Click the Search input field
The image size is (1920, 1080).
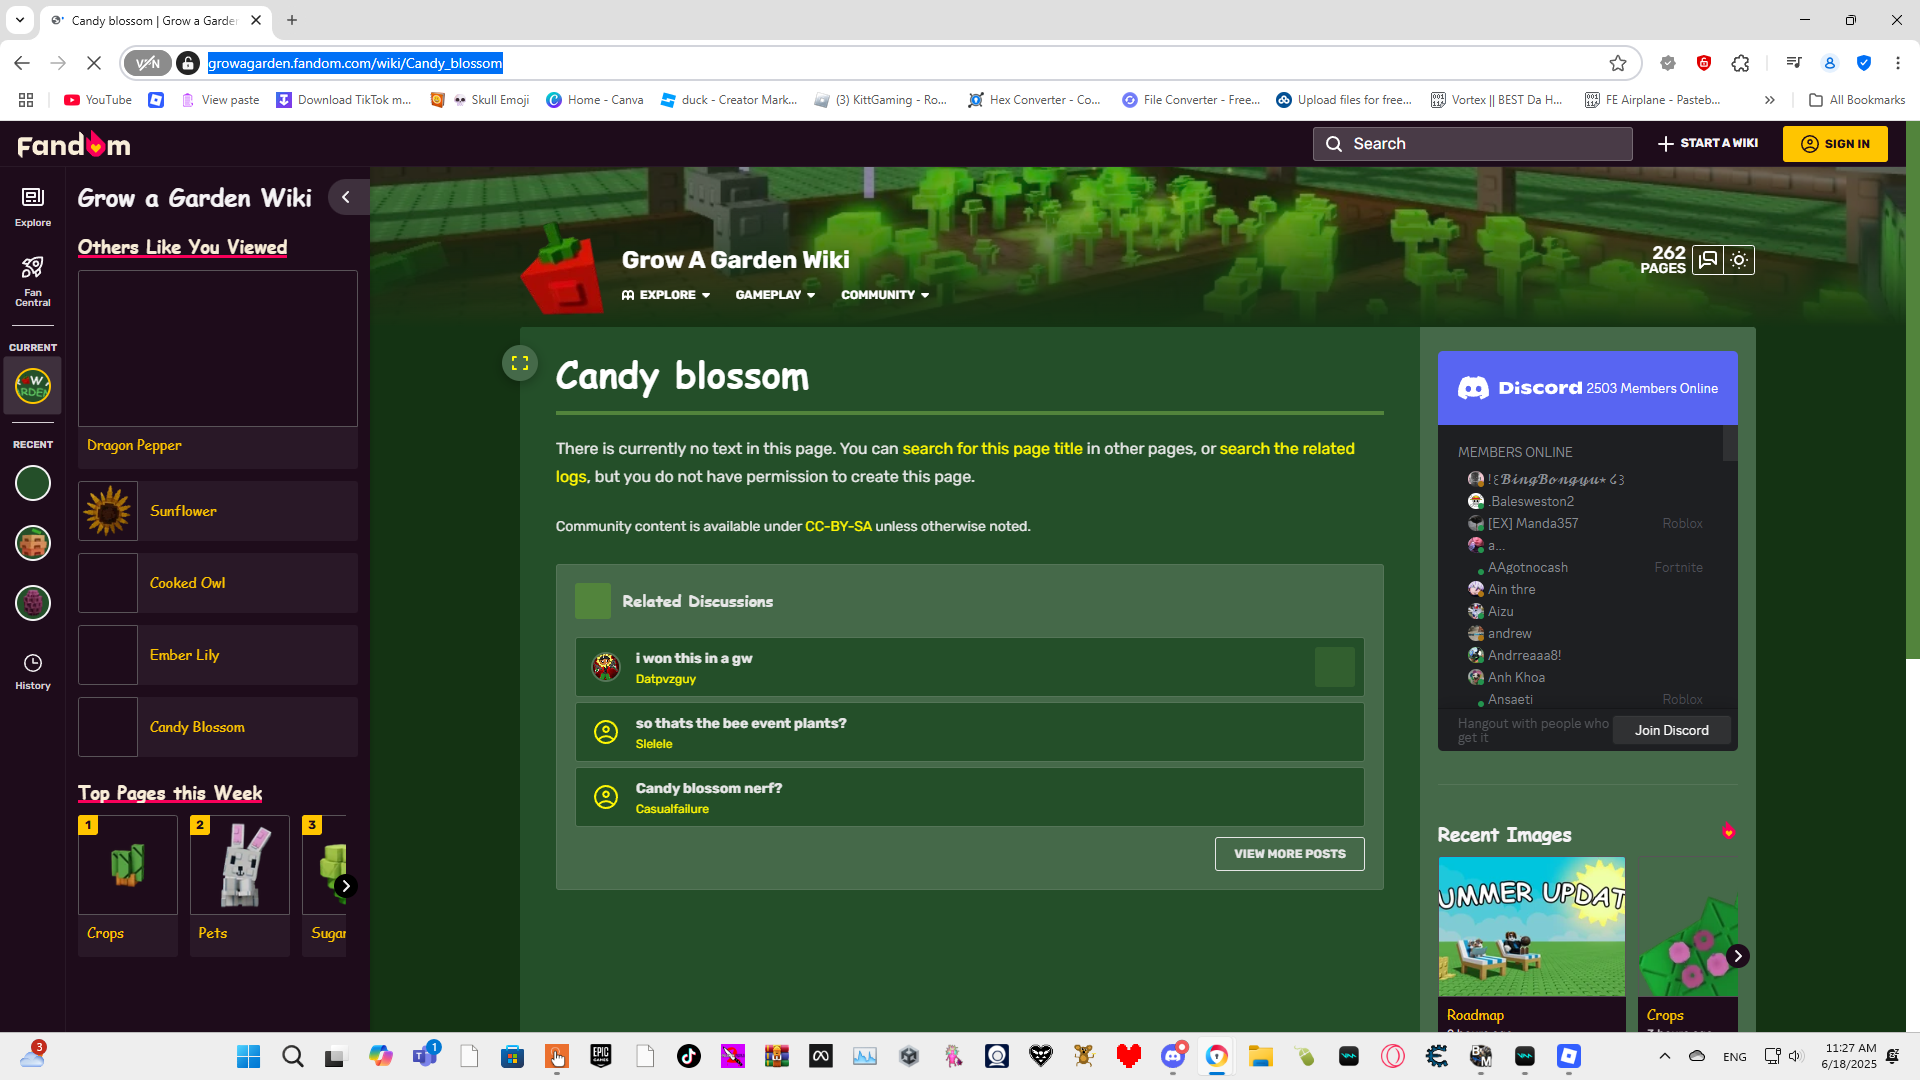pos(1472,144)
